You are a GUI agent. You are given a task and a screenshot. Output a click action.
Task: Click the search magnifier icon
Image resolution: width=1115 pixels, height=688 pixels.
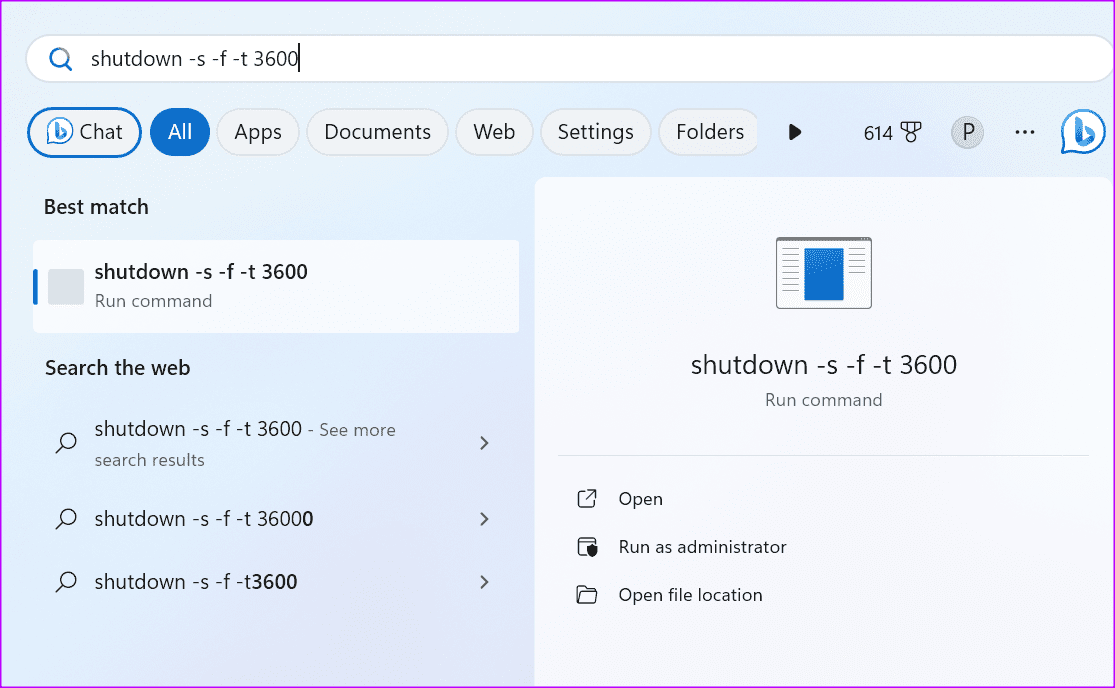click(x=60, y=58)
